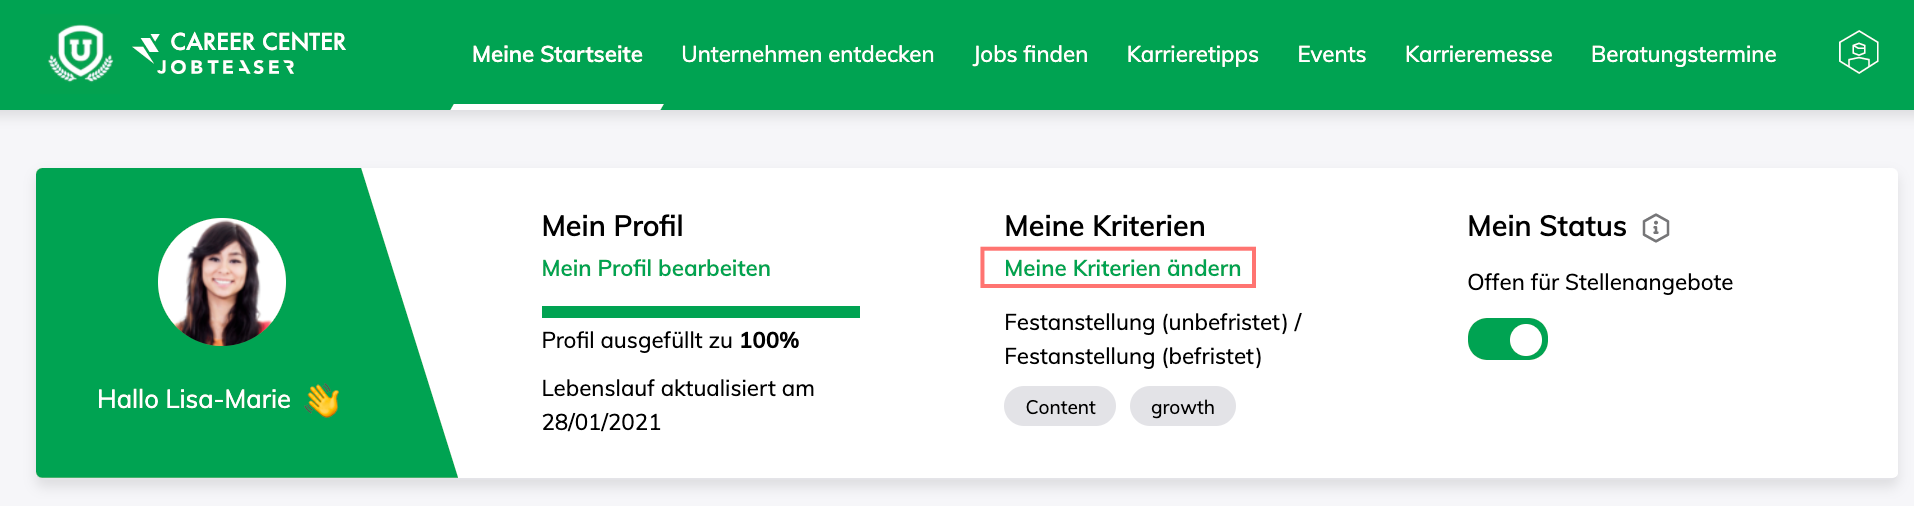The height and width of the screenshot is (506, 1914).
Task: Select the Content criteria tag
Action: pyautogui.click(x=1060, y=407)
